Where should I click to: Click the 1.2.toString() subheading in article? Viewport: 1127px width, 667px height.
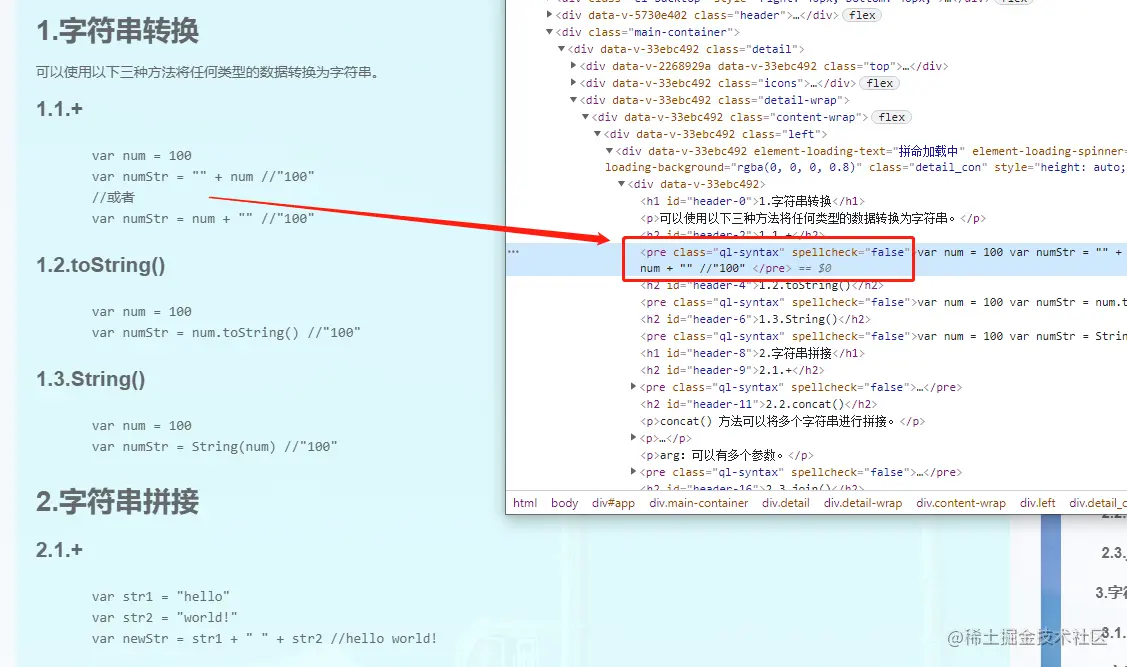(101, 265)
